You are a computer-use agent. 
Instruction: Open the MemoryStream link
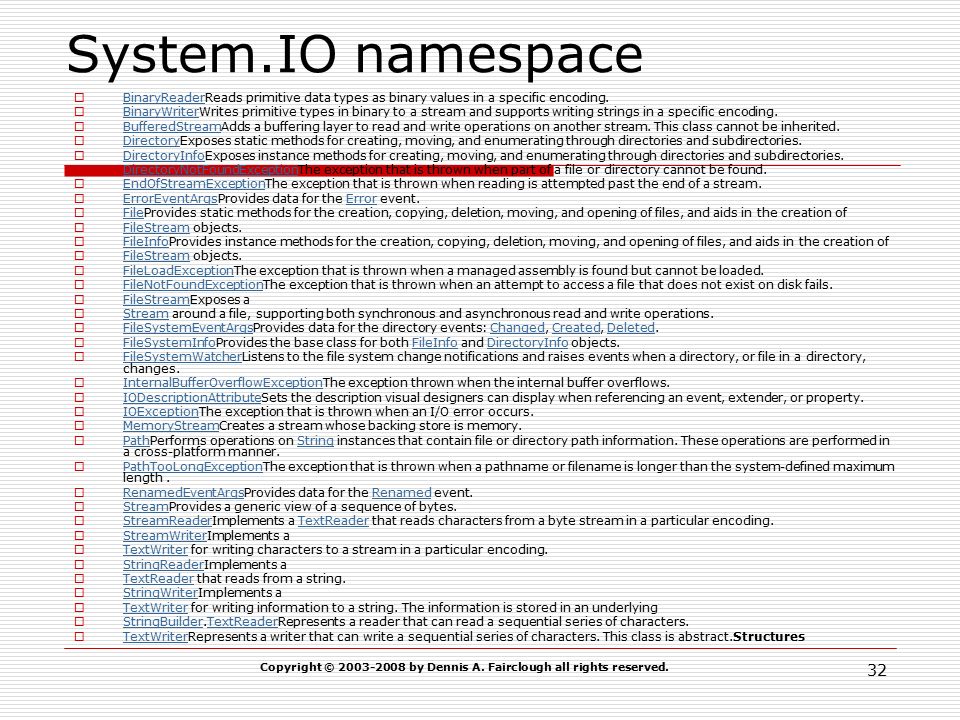pyautogui.click(x=171, y=426)
